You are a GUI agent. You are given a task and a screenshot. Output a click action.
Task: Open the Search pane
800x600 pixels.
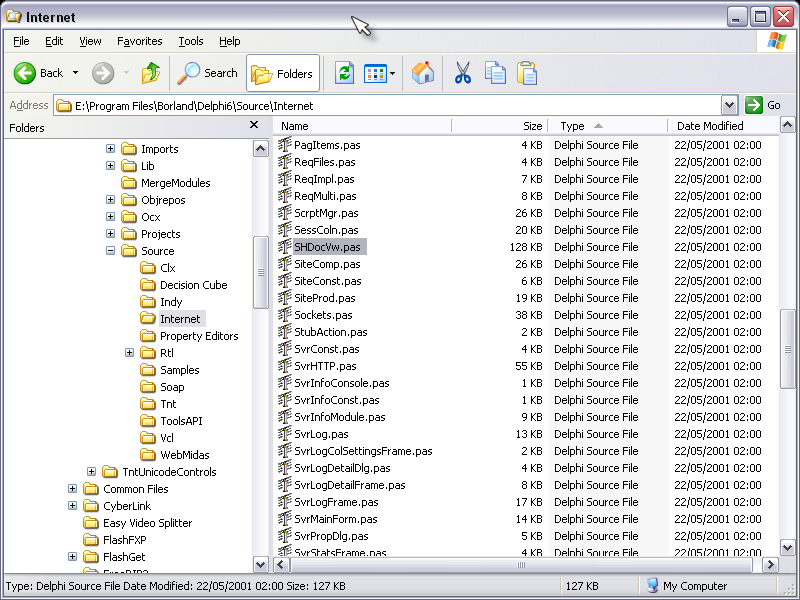click(208, 73)
